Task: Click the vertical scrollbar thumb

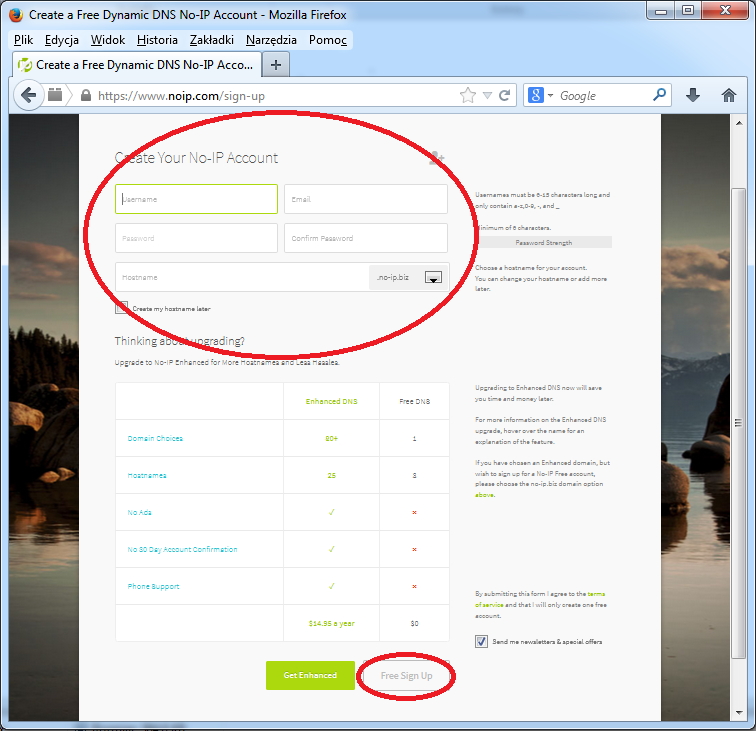Action: pyautogui.click(x=738, y=423)
